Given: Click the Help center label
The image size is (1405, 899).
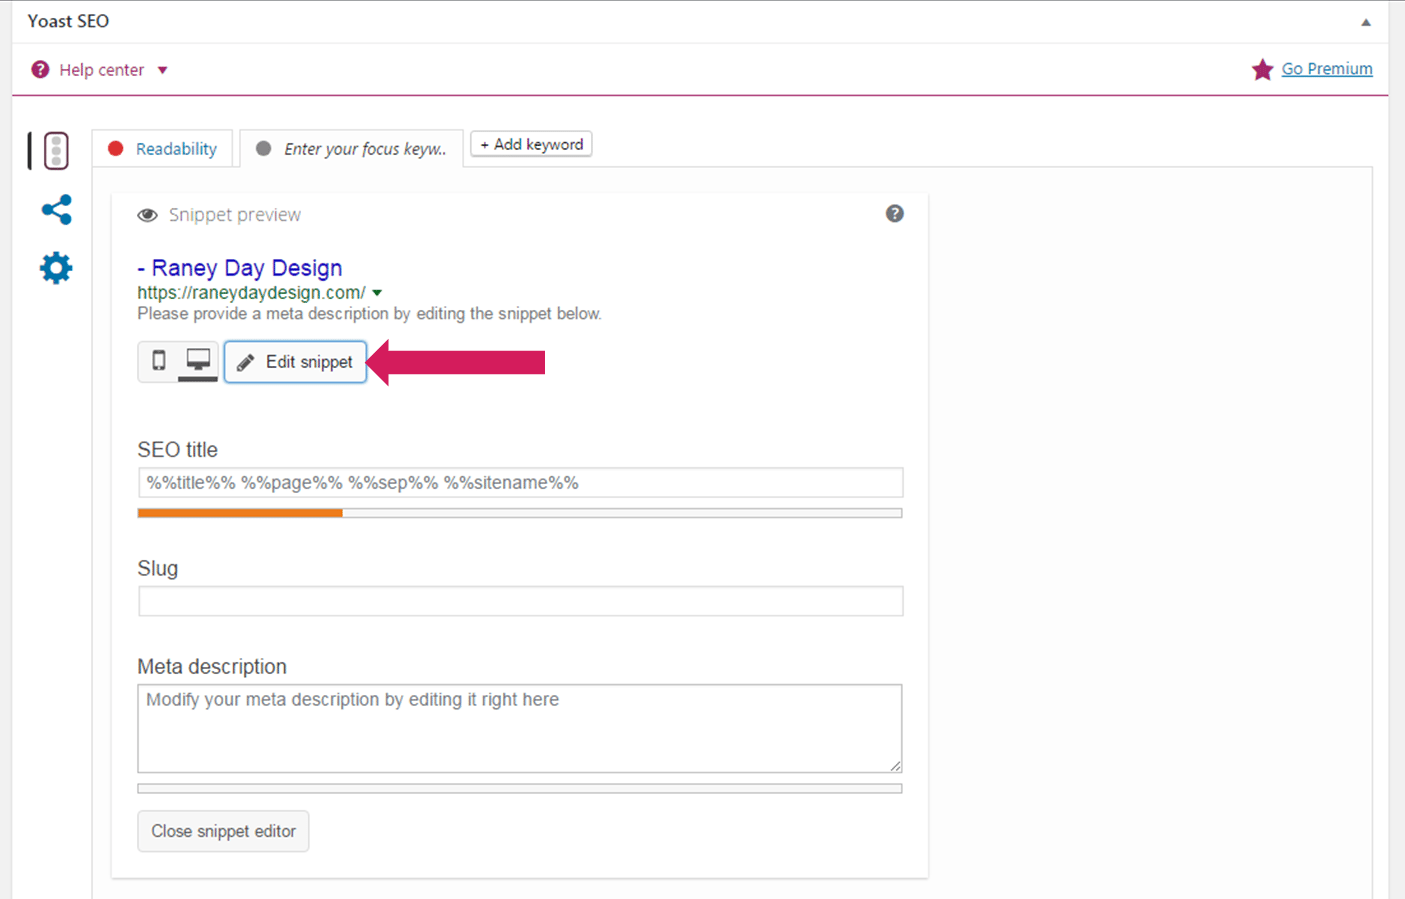Looking at the screenshot, I should [101, 70].
